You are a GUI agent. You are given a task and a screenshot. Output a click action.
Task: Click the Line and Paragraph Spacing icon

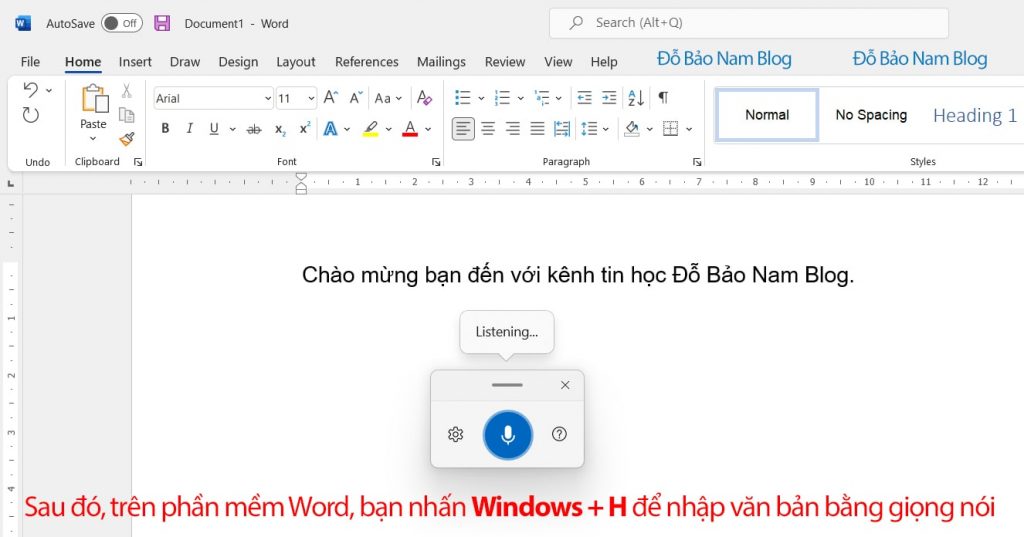[x=589, y=129]
